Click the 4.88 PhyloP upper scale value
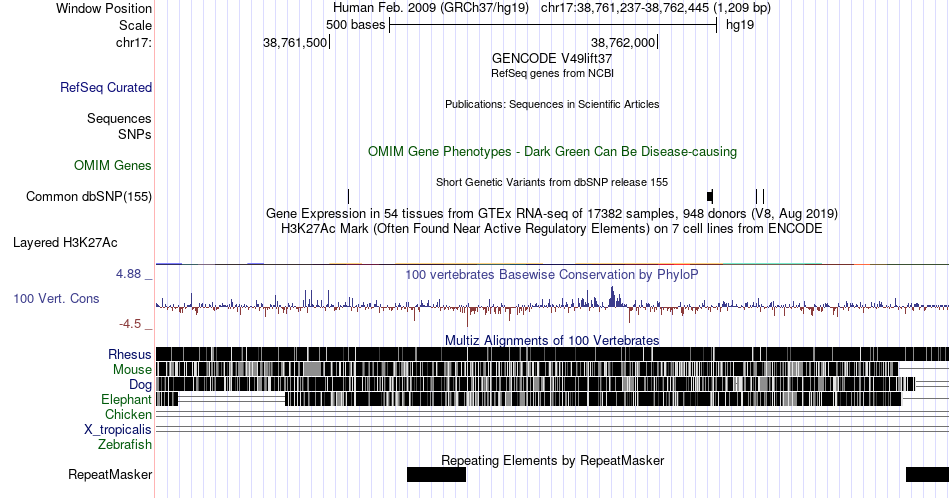Viewport: 950px width, 498px height. click(x=128, y=274)
